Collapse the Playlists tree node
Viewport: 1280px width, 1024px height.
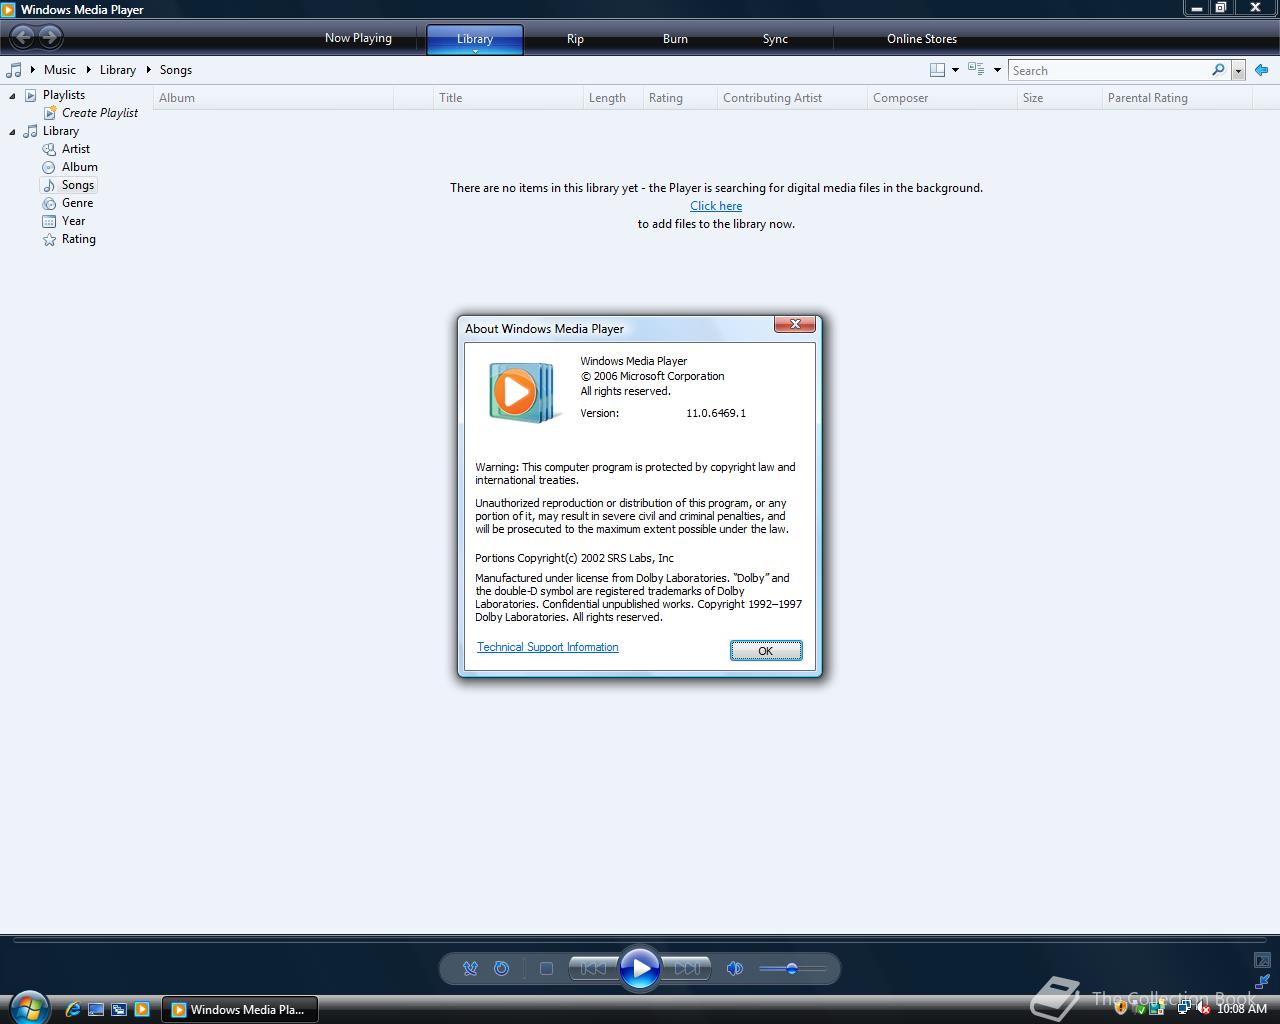pyautogui.click(x=12, y=95)
